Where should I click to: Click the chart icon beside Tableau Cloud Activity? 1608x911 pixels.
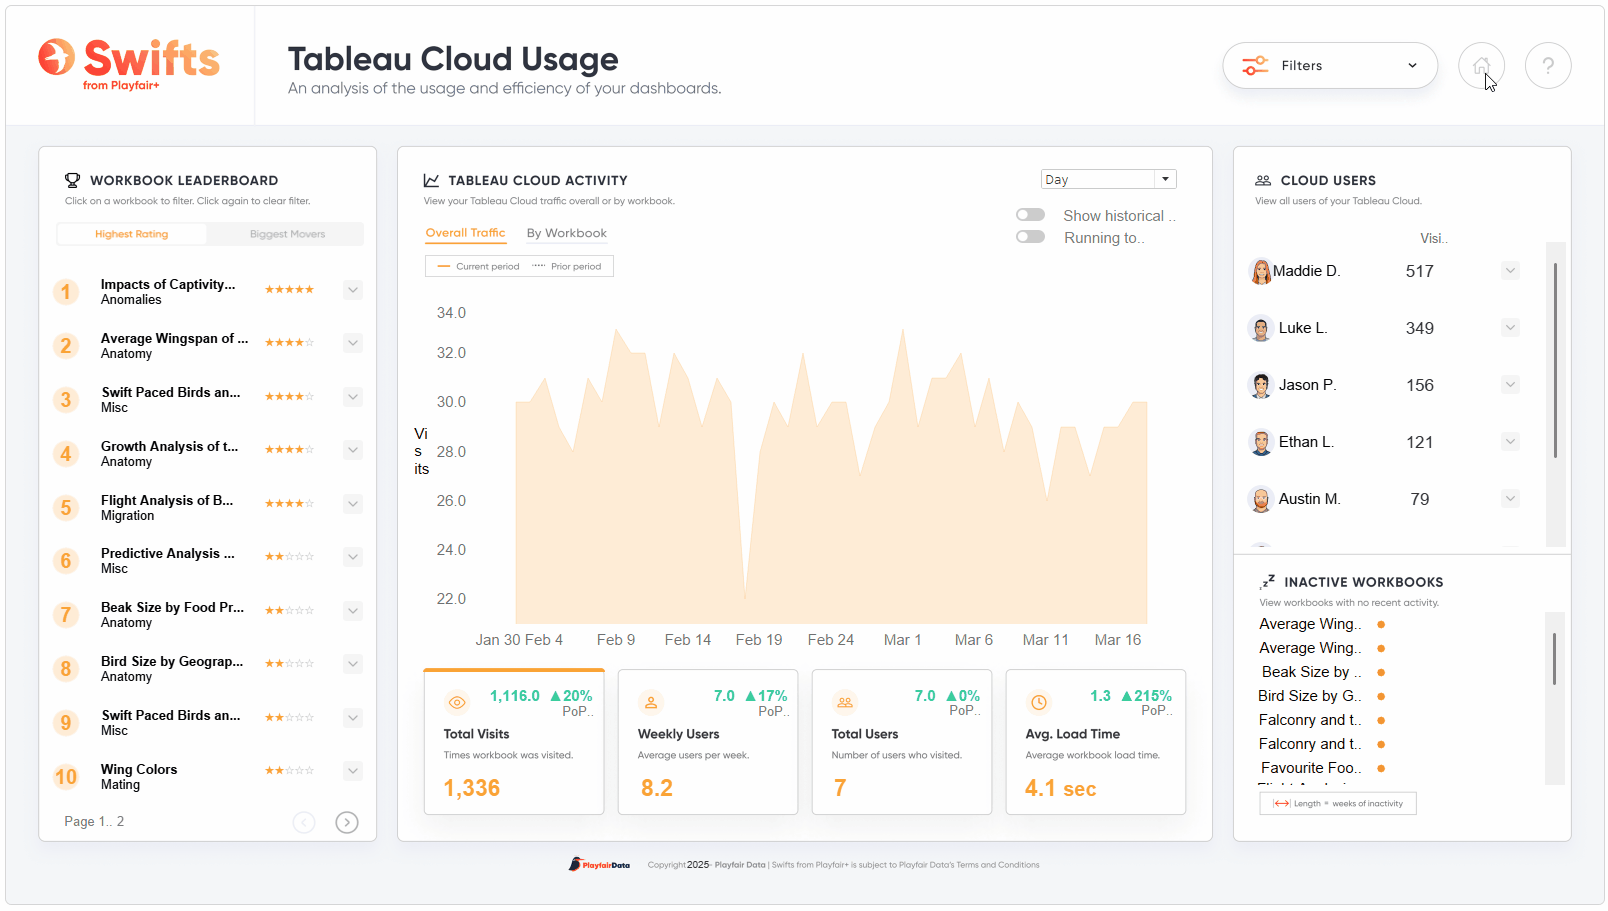430,180
